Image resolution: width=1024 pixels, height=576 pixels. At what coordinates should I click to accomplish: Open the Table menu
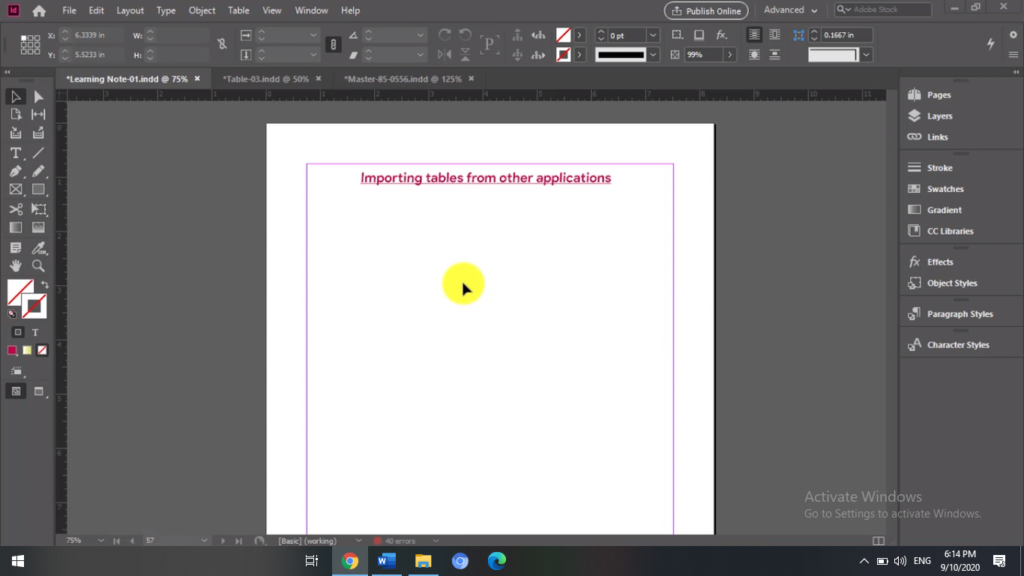coord(238,10)
